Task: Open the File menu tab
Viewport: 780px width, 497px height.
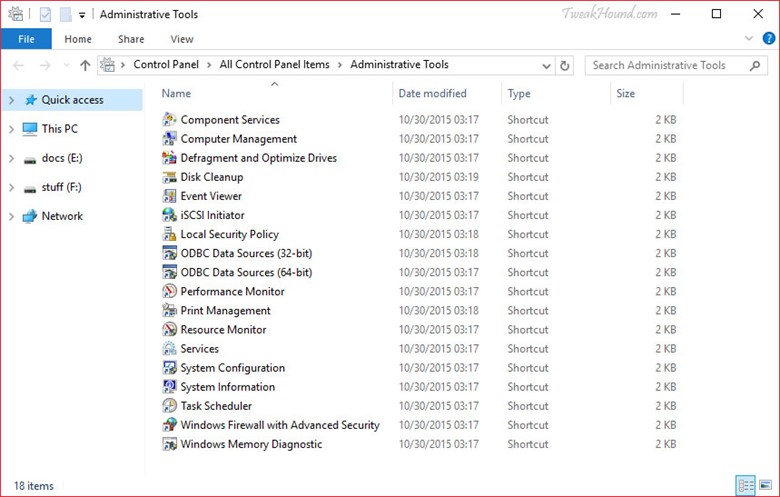Action: coord(26,39)
